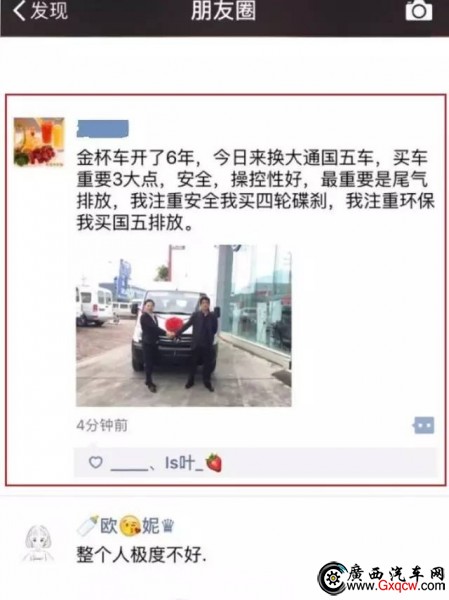
Task: Tap the 发现 back label
Action: pyautogui.click(x=49, y=11)
